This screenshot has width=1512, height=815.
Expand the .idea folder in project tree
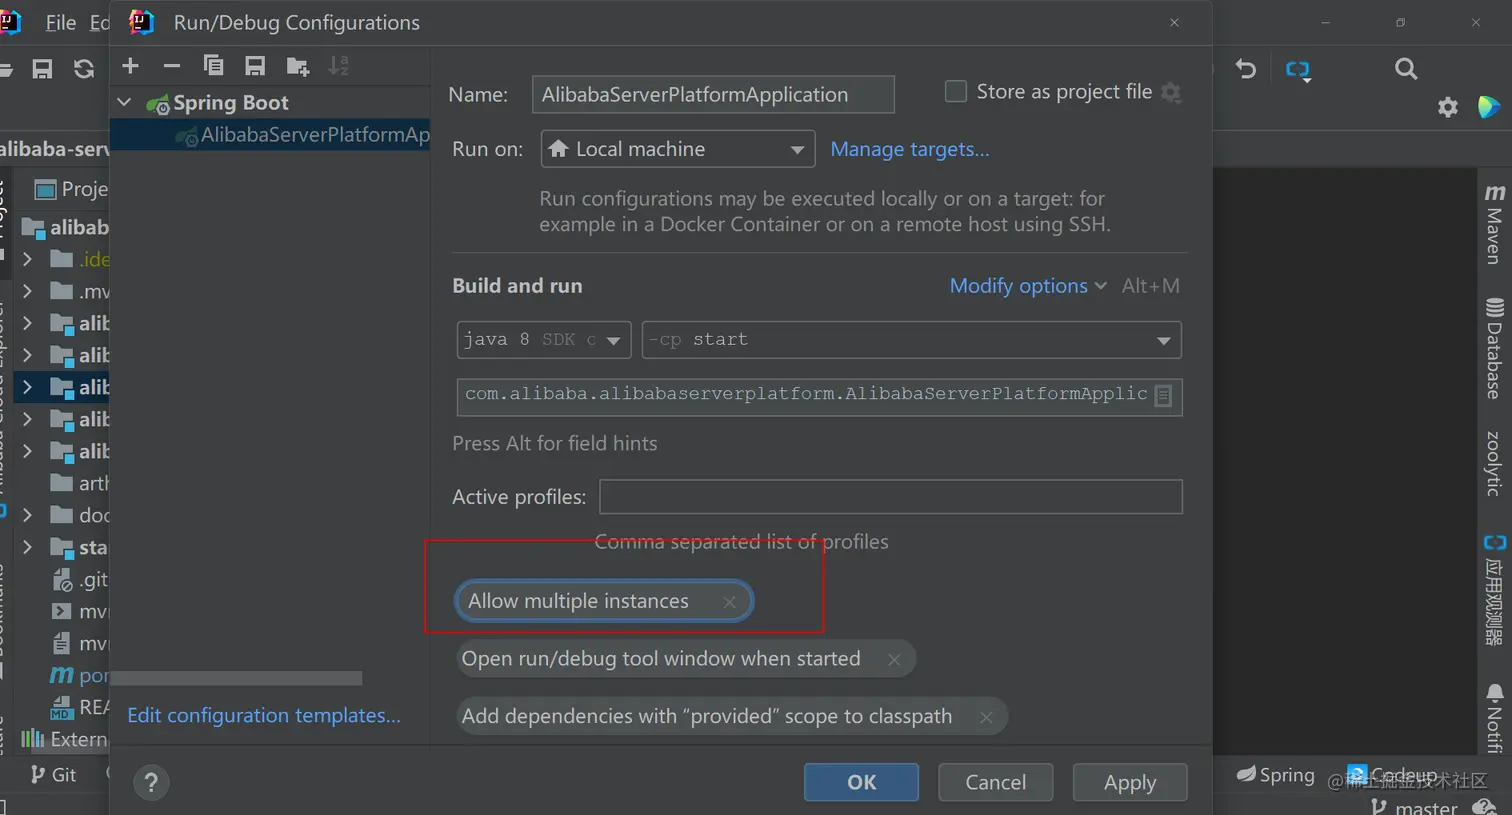tap(28, 259)
